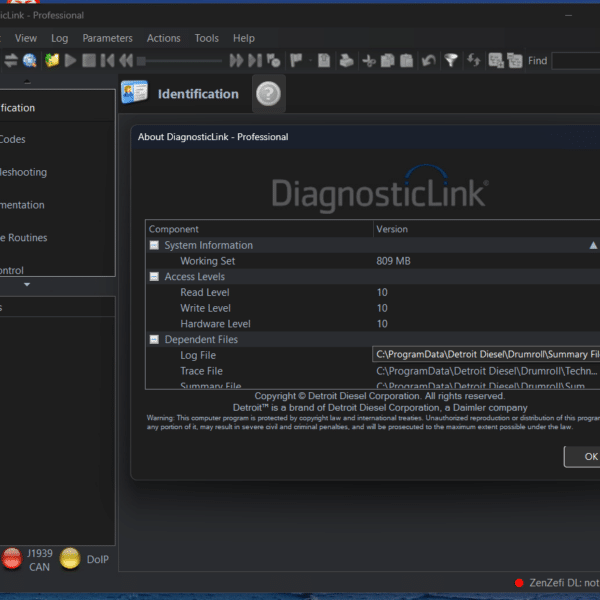The width and height of the screenshot is (600, 600).
Task: Click the collapse-all tree toolbar icon
Action: click(515, 60)
